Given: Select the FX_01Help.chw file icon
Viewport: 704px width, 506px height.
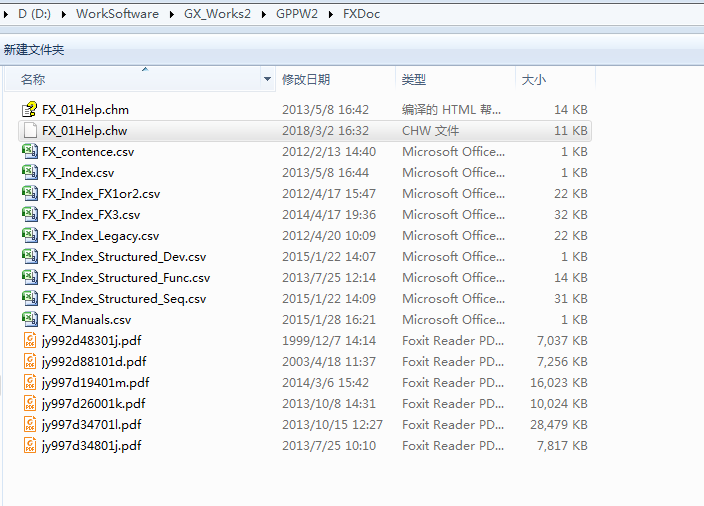Looking at the screenshot, I should click(x=29, y=131).
